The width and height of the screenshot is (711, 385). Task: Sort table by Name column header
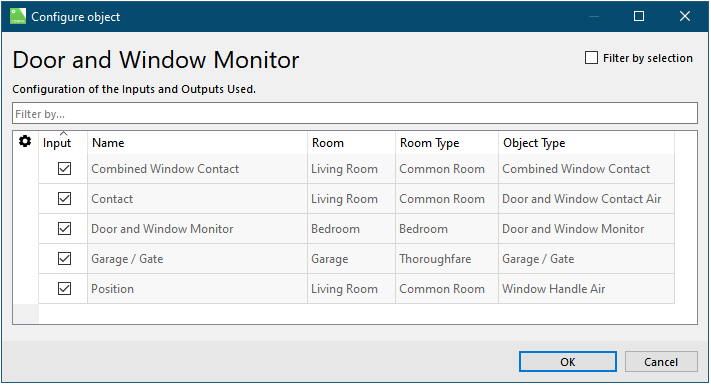[197, 142]
